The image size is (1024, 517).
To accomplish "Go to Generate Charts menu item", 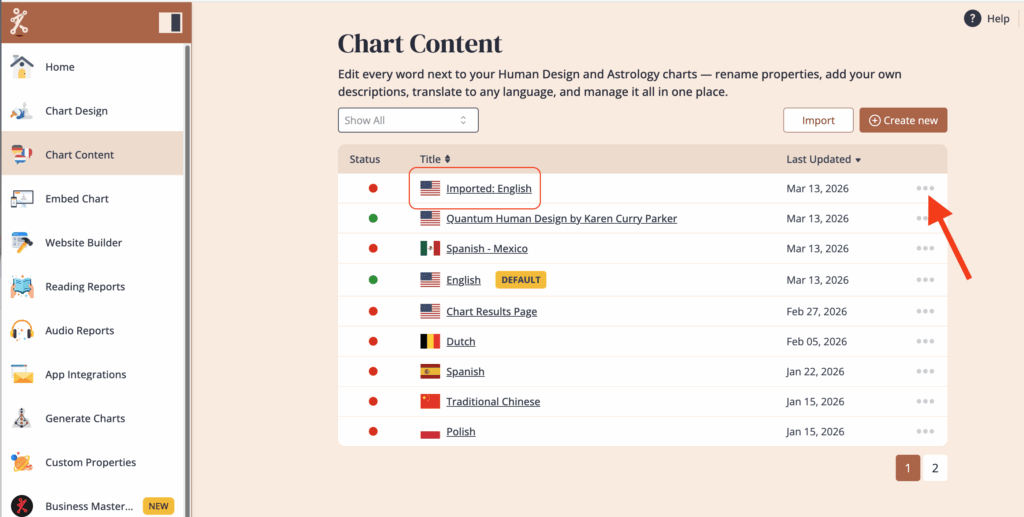I will (x=85, y=419).
